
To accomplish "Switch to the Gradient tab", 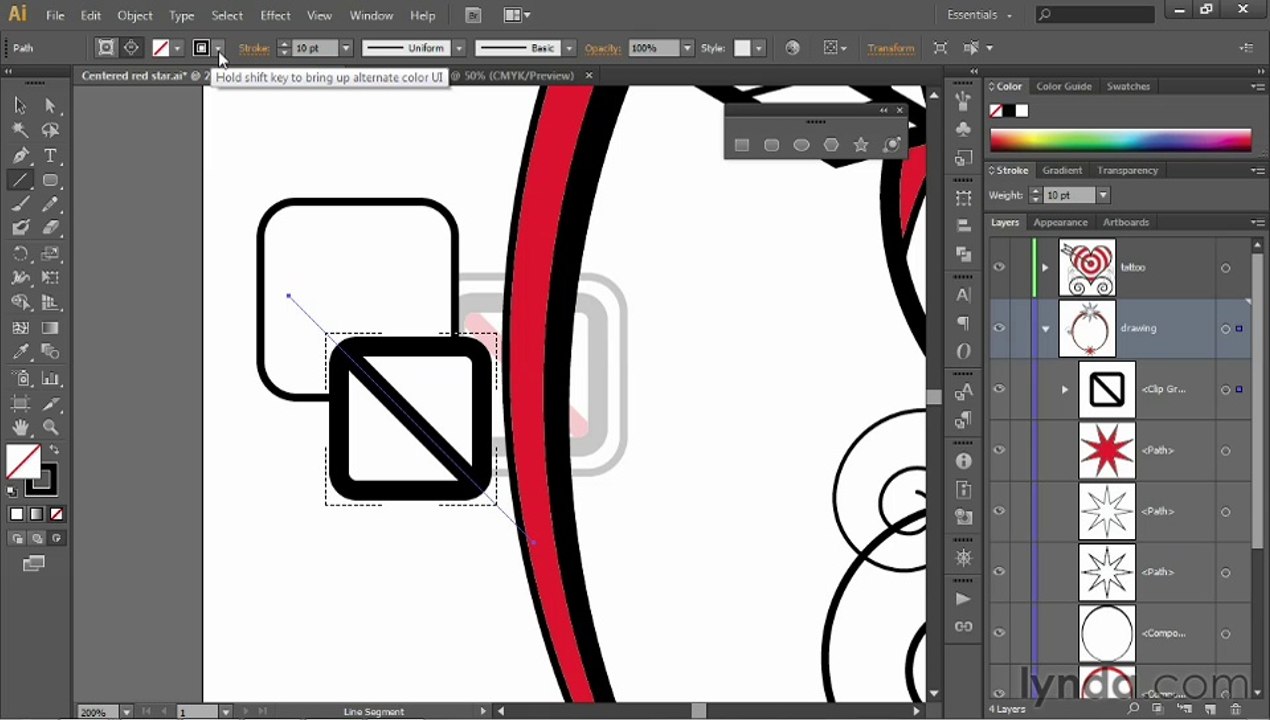I will coord(1062,170).
